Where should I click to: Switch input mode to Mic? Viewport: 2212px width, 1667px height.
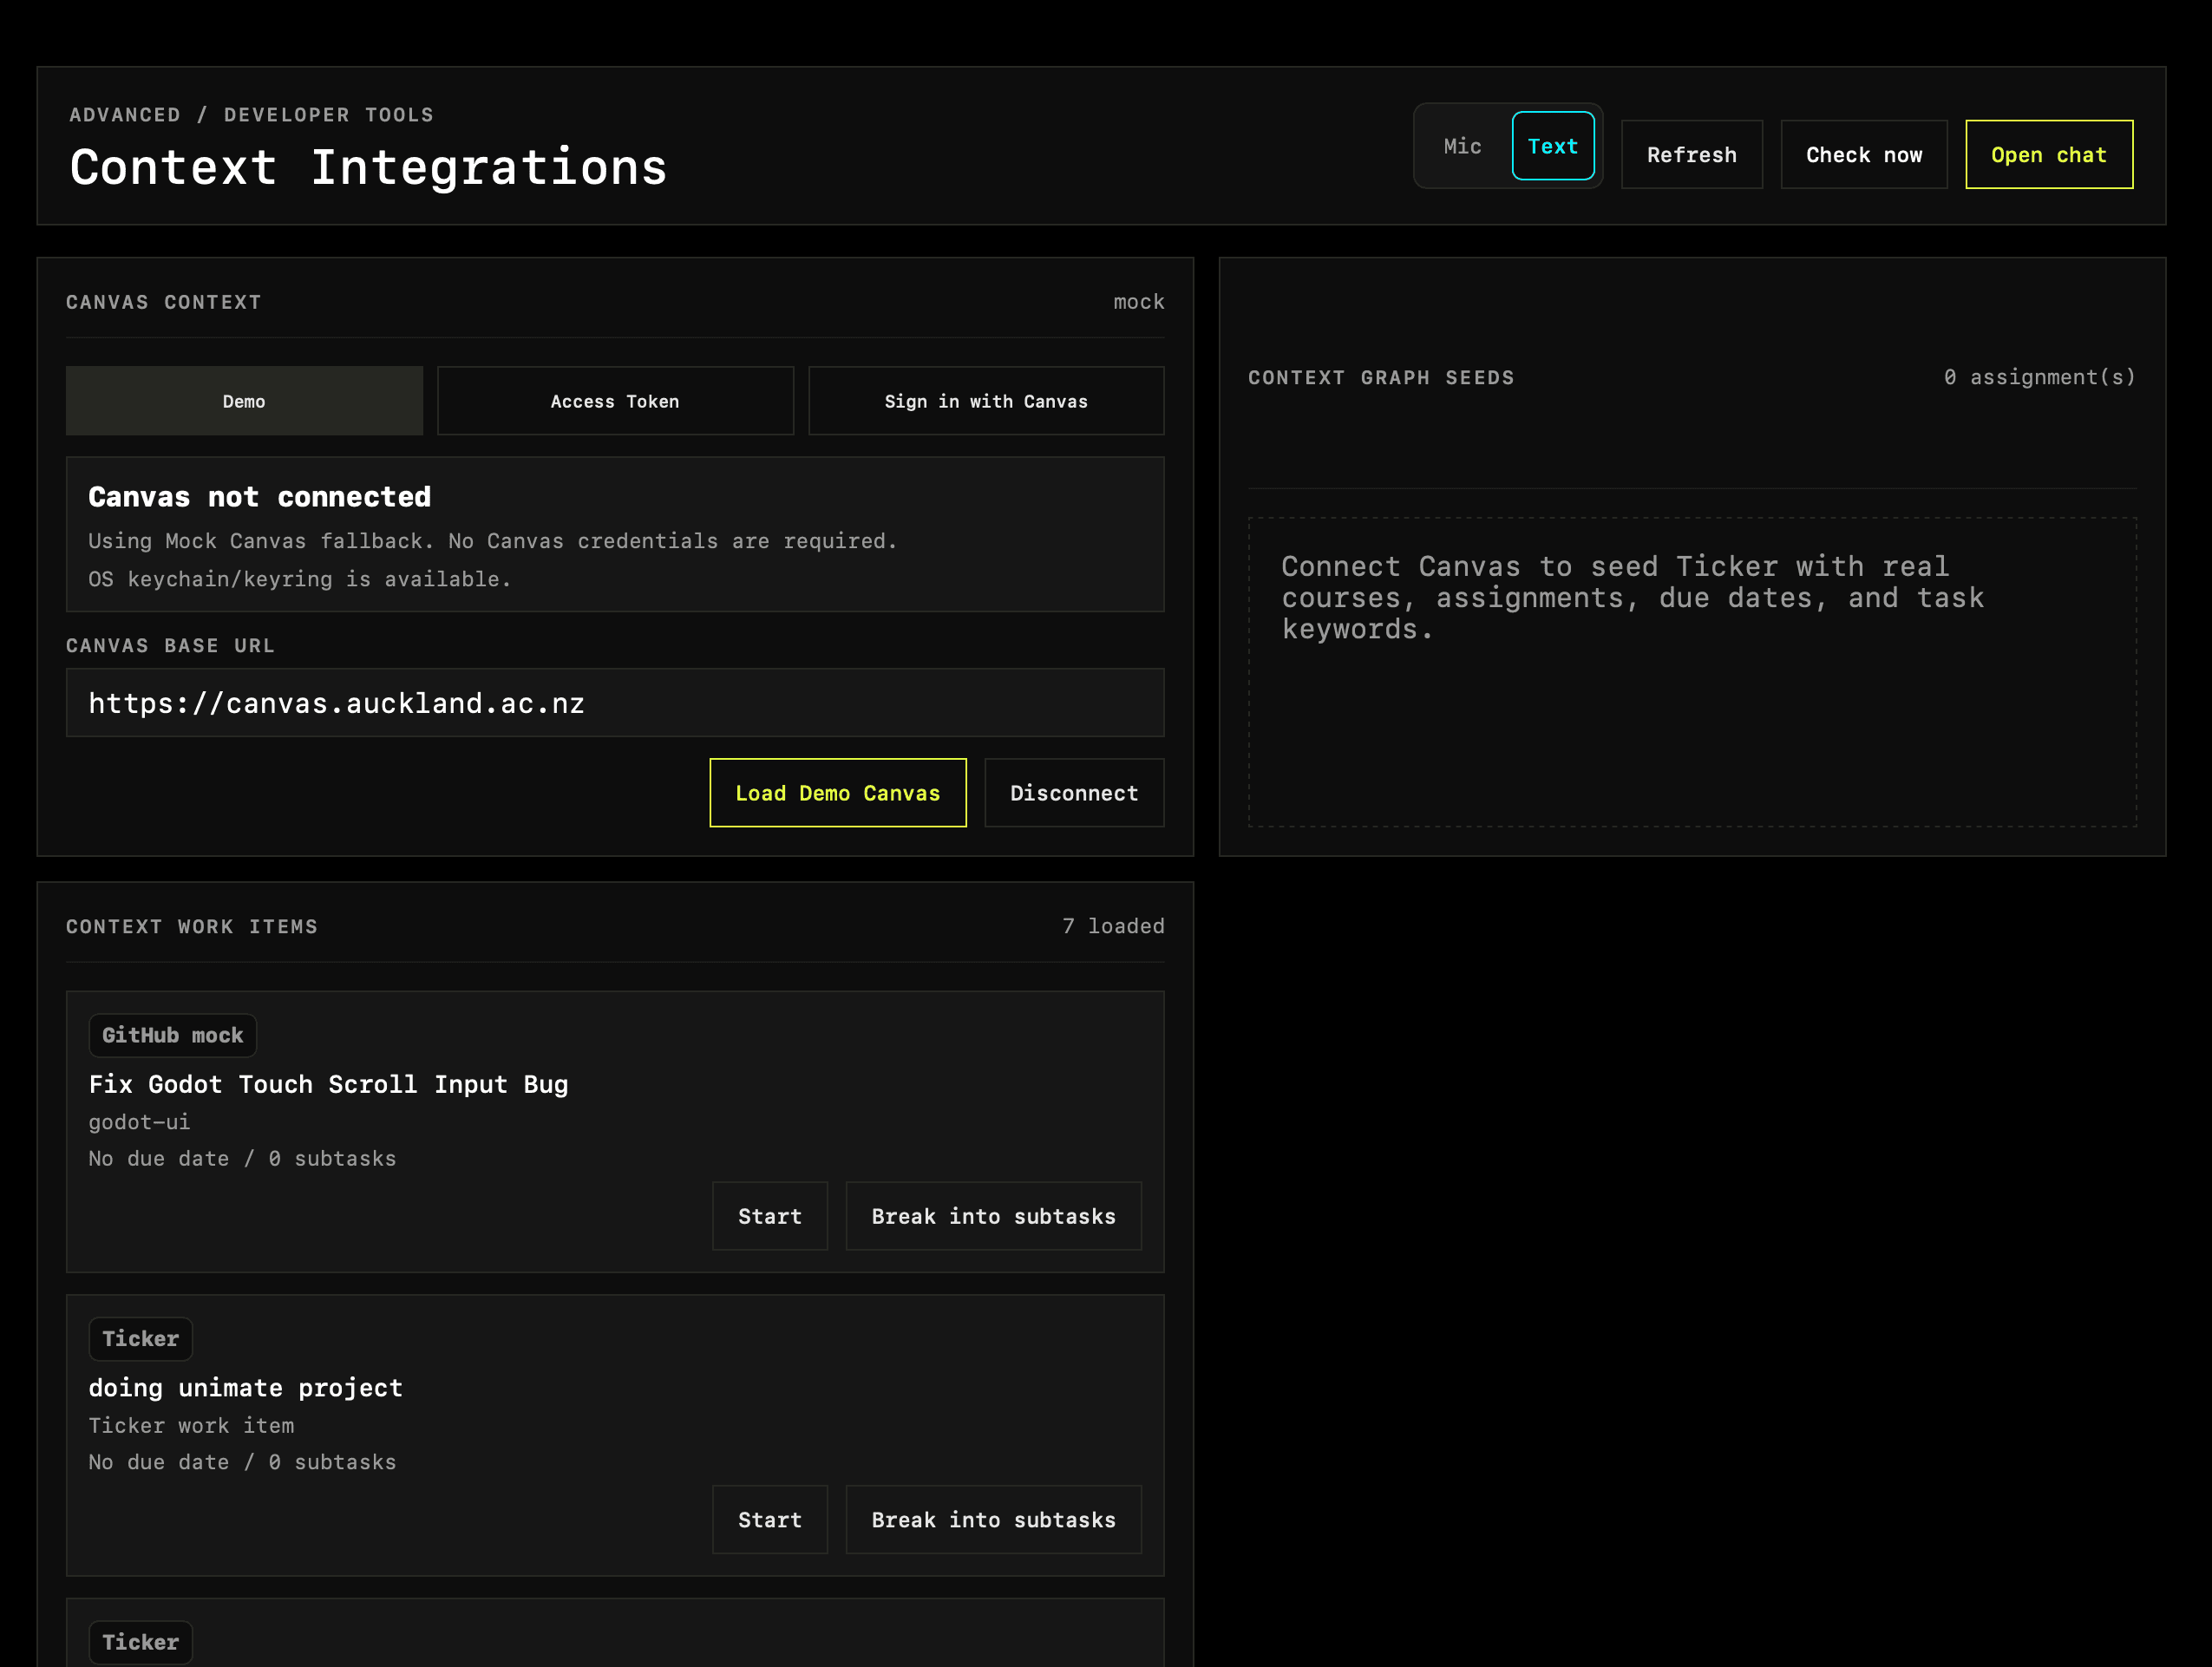tap(1462, 146)
